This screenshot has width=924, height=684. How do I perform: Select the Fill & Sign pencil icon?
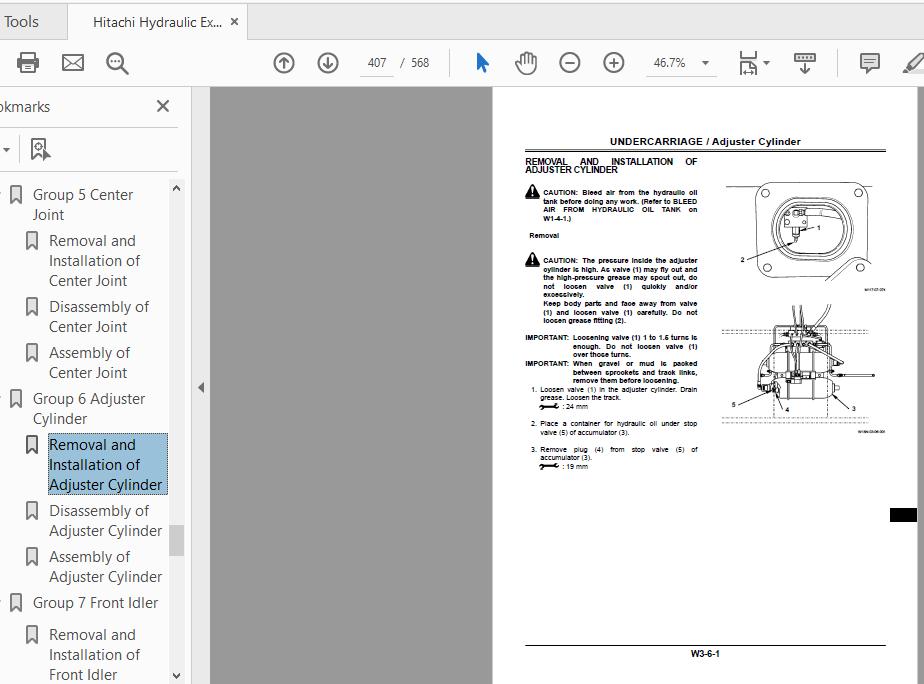click(915, 62)
